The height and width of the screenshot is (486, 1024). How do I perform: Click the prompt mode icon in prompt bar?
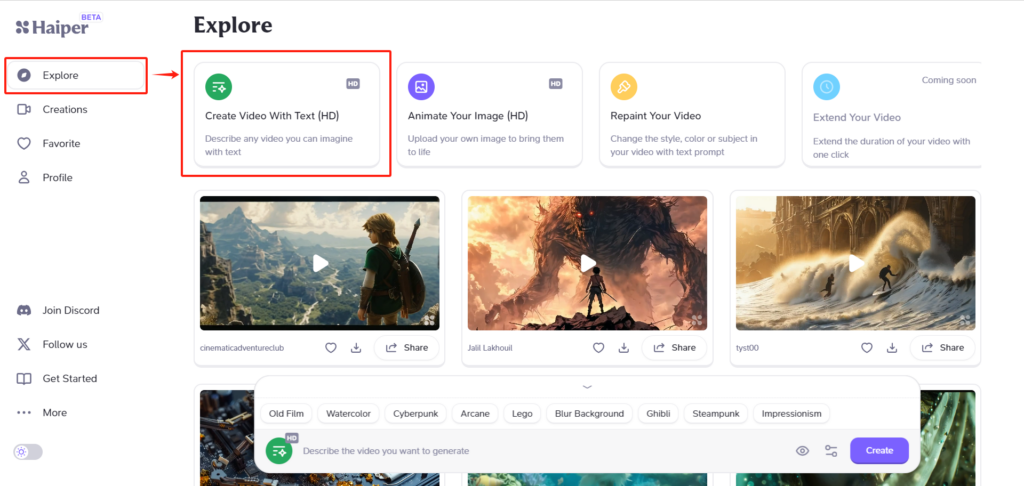click(x=280, y=450)
